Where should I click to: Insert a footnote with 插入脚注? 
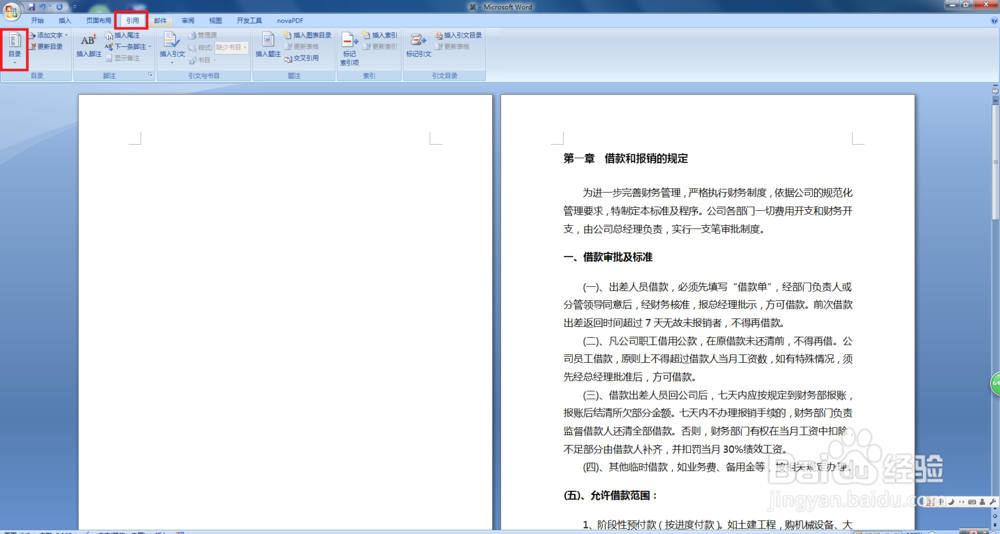[89, 45]
